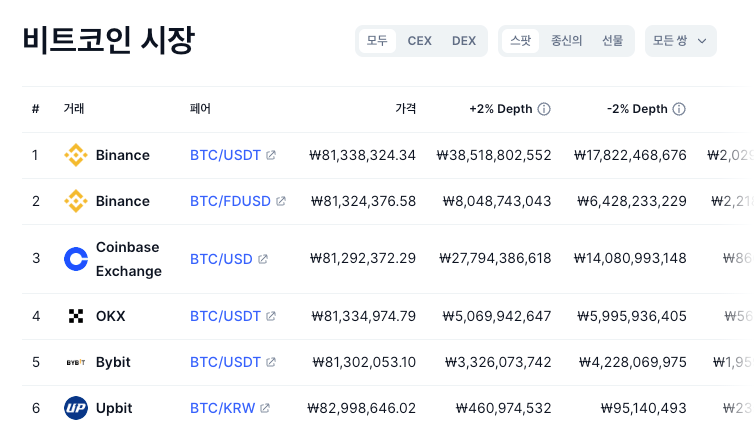Filter markets by CEX

tap(419, 41)
